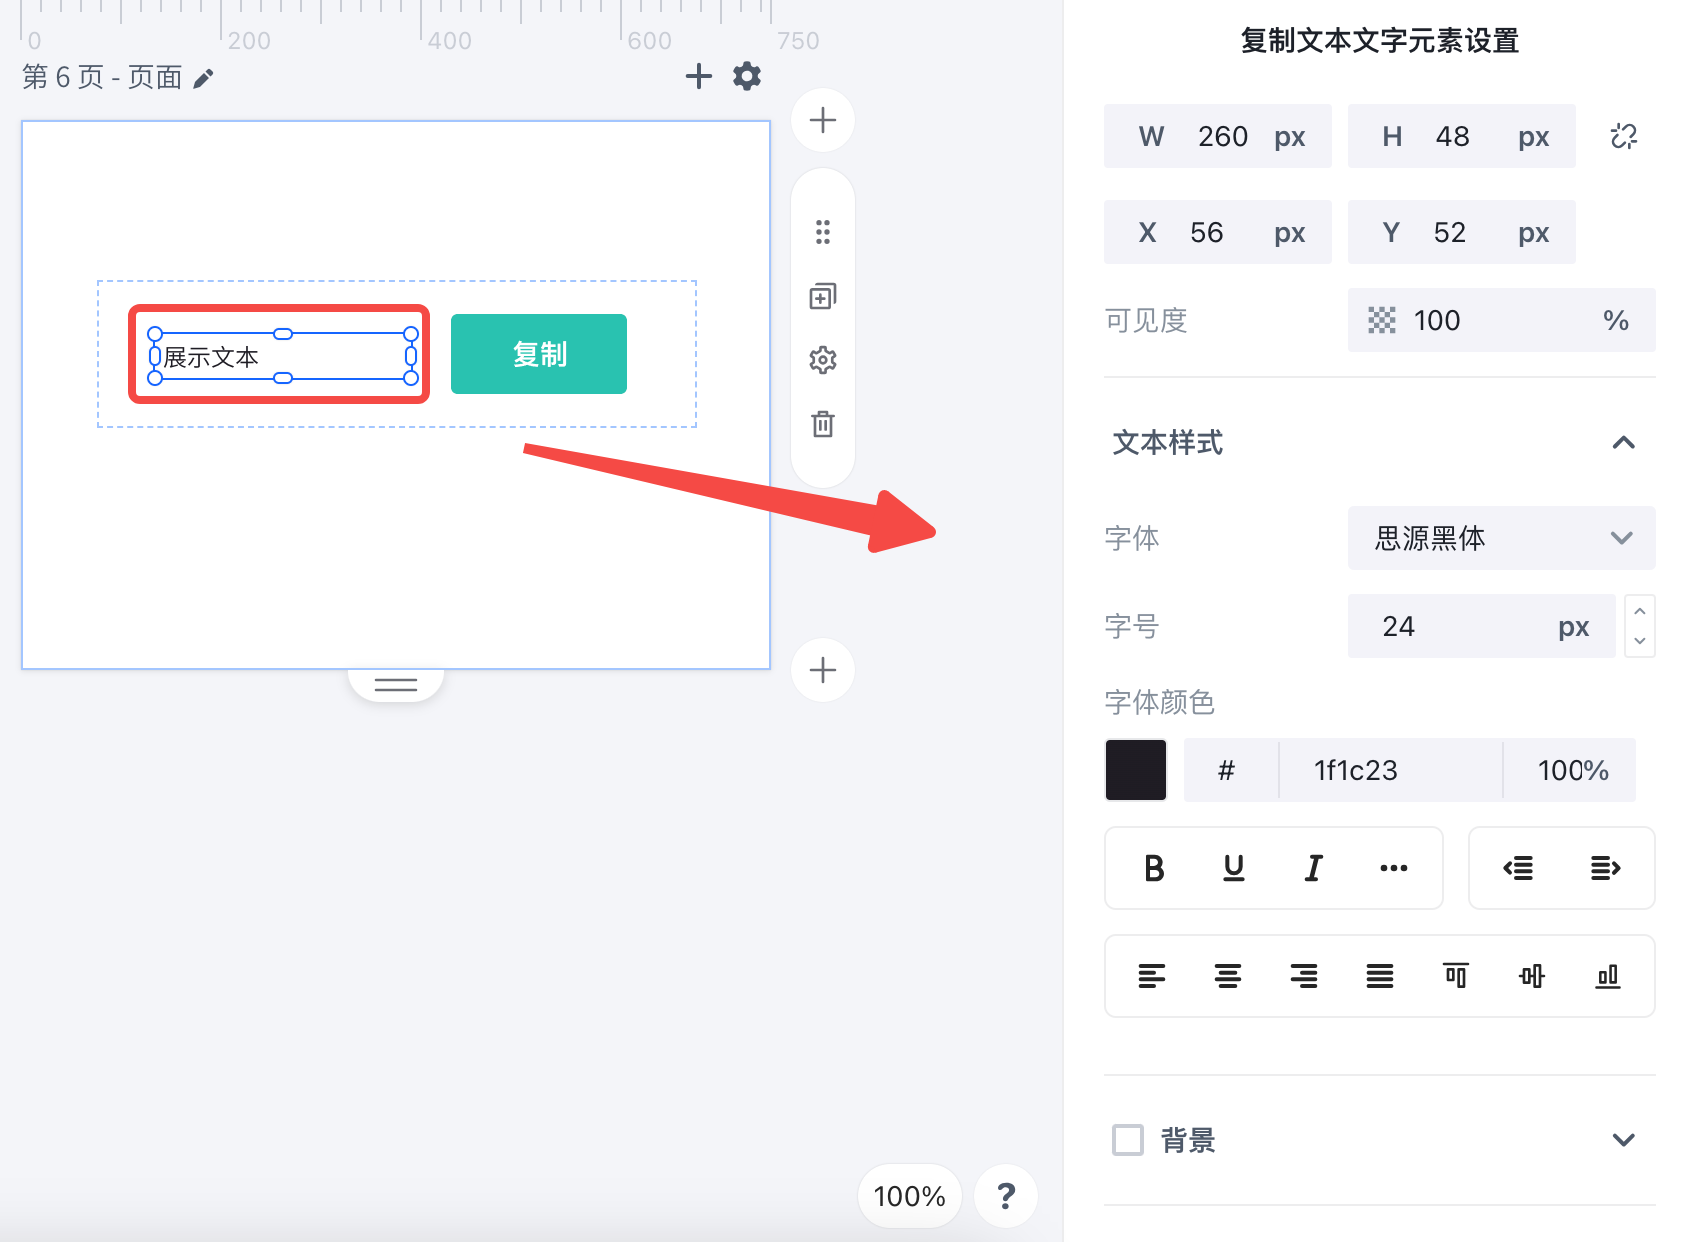This screenshot has width=1694, height=1242.
Task: Align text right
Action: (1304, 976)
